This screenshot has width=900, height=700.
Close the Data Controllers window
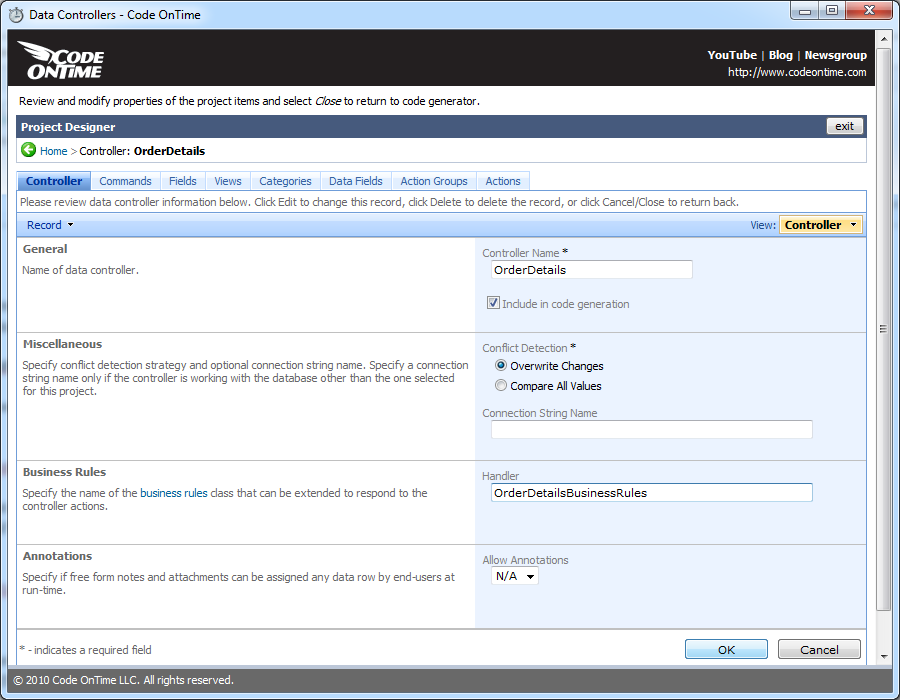(869, 11)
